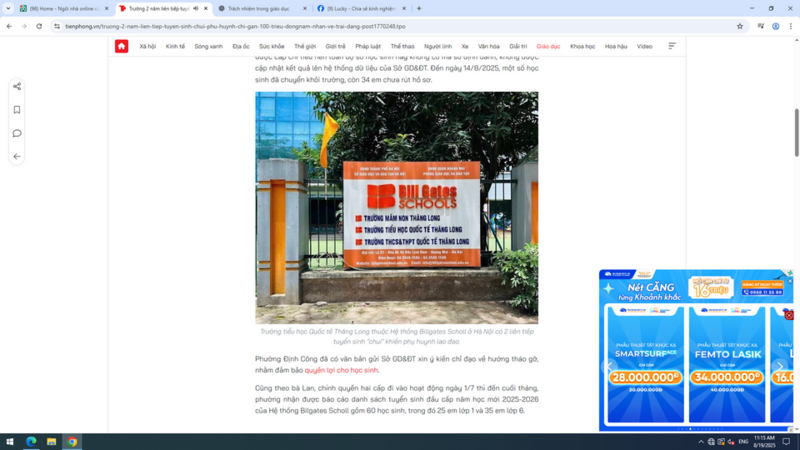Open the Giáo dục section
This screenshot has height=450, width=800.
pyautogui.click(x=548, y=46)
